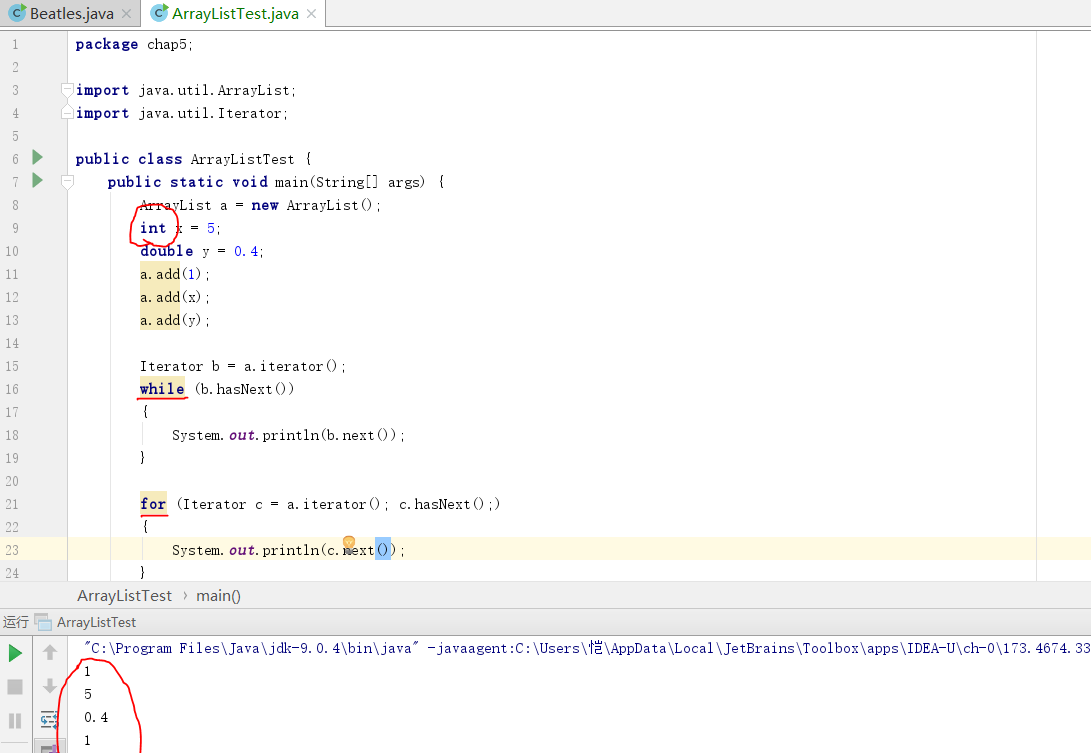Jump down the stack trace with the down arrow
1091x753 pixels.
(x=49, y=685)
